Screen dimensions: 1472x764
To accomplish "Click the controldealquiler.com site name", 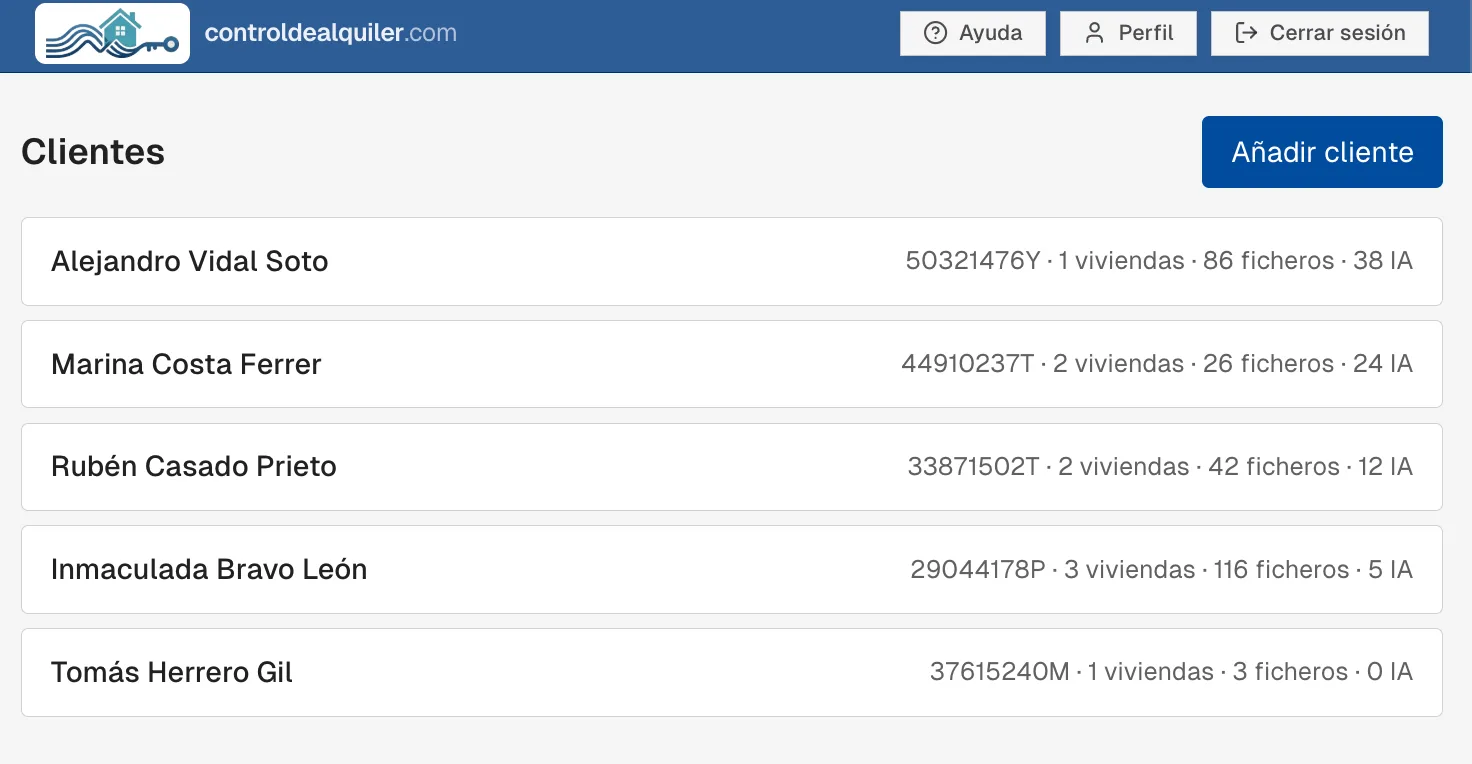I will click(331, 33).
